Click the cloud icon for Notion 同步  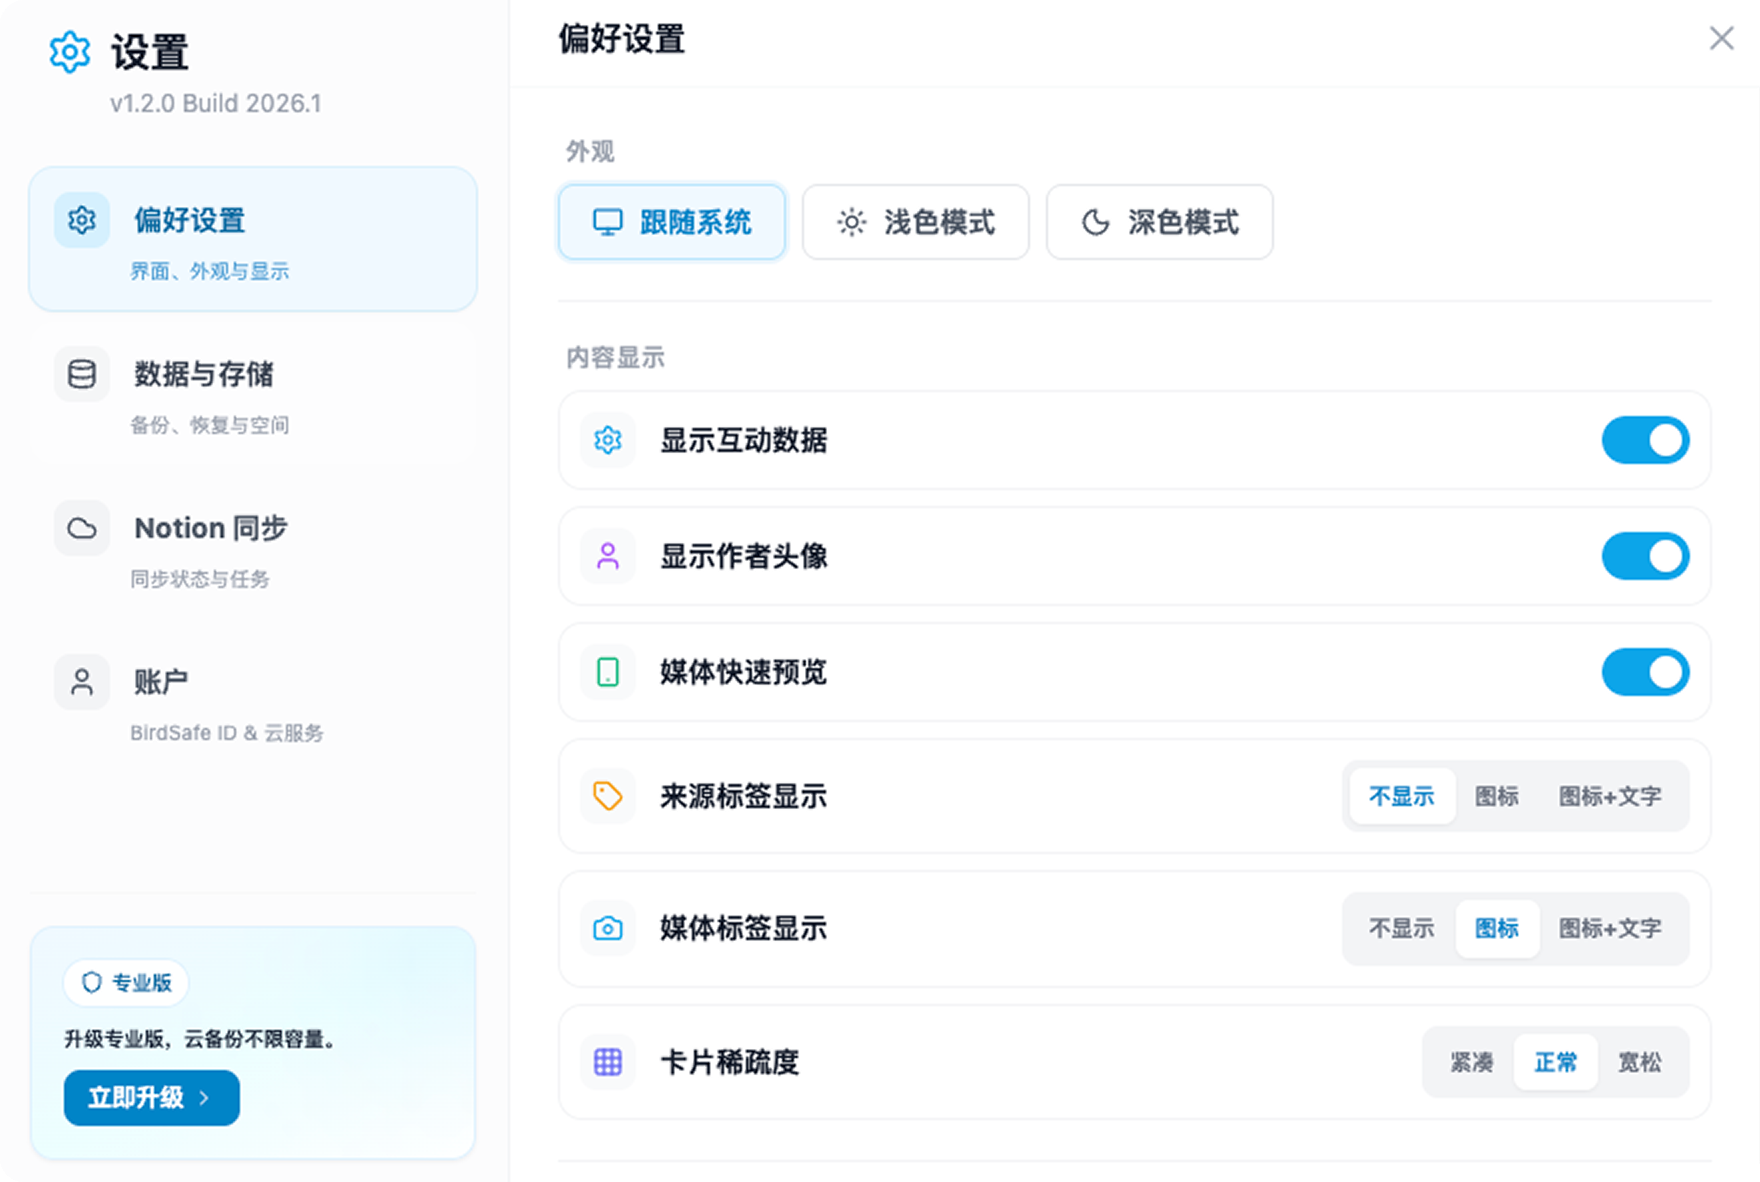click(x=82, y=528)
